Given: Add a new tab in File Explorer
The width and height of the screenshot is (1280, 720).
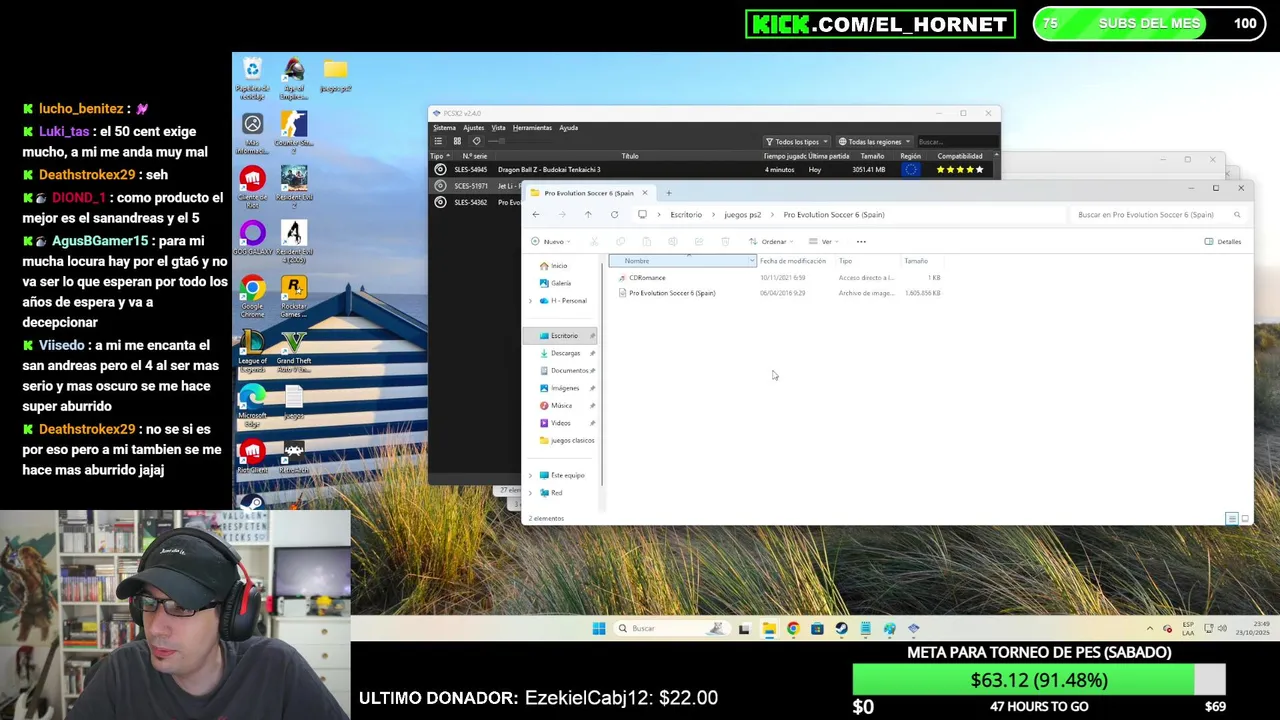Looking at the screenshot, I should tap(669, 193).
